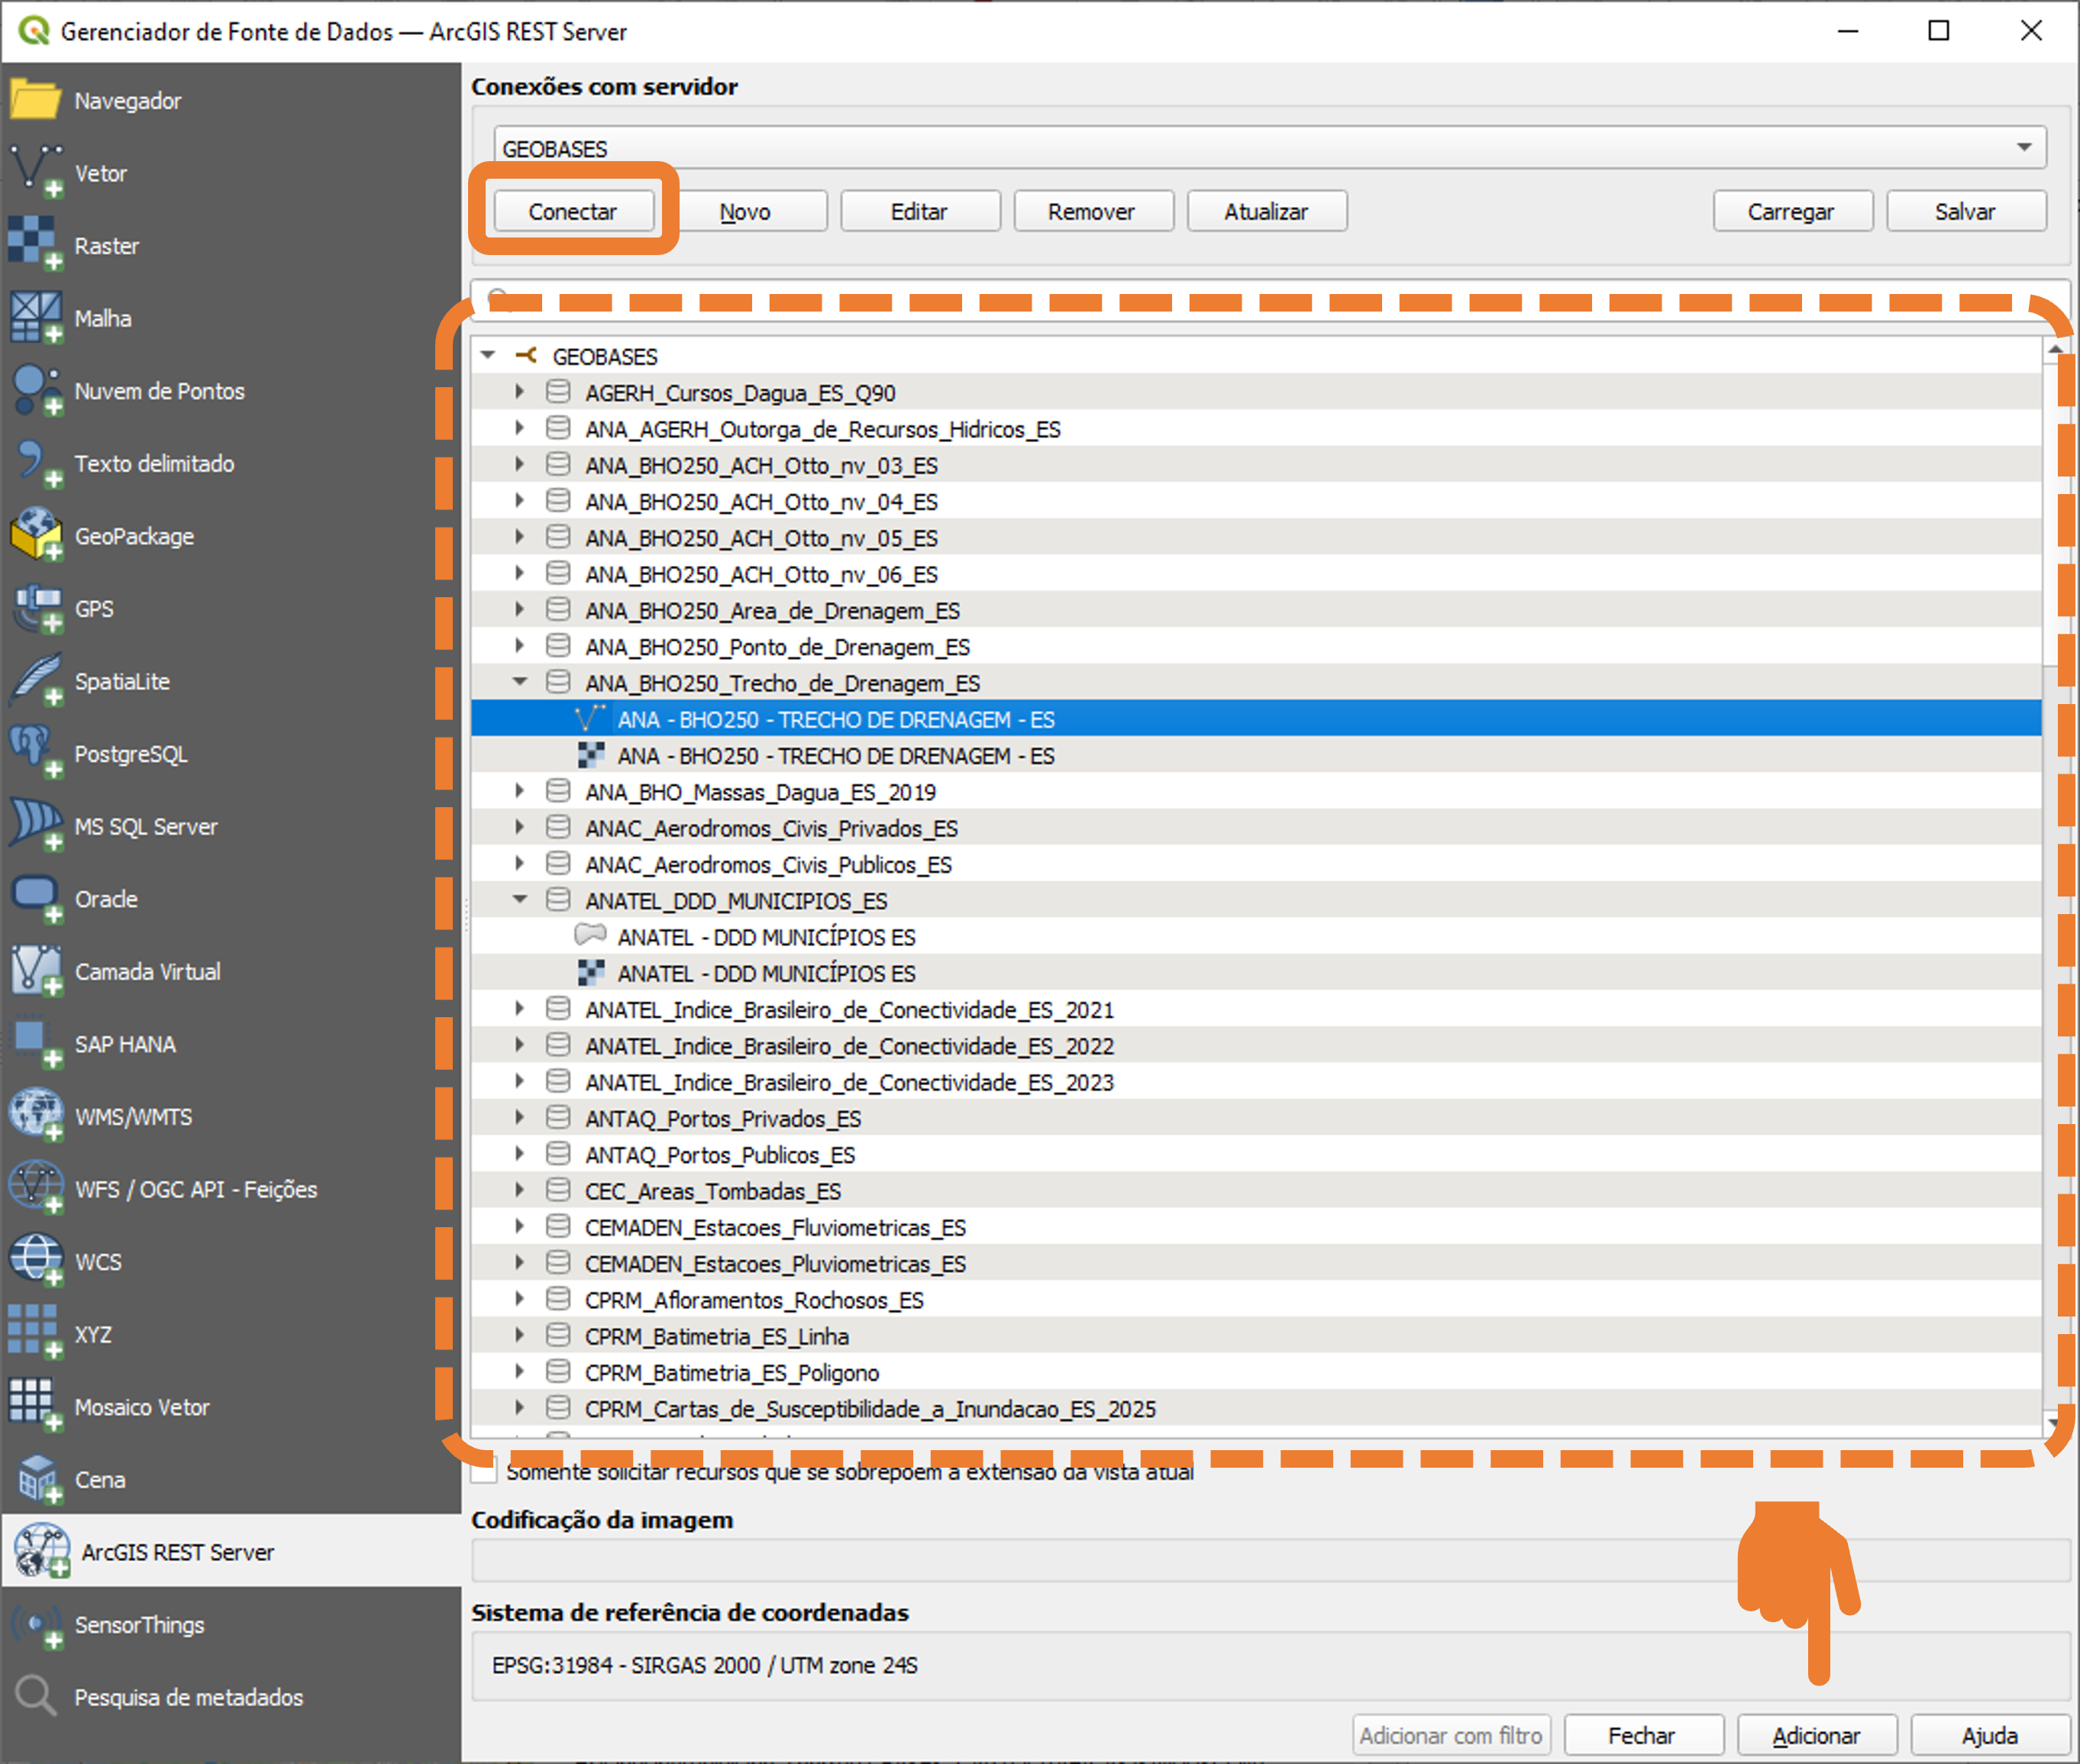Open the Navegador folder icon

point(36,100)
